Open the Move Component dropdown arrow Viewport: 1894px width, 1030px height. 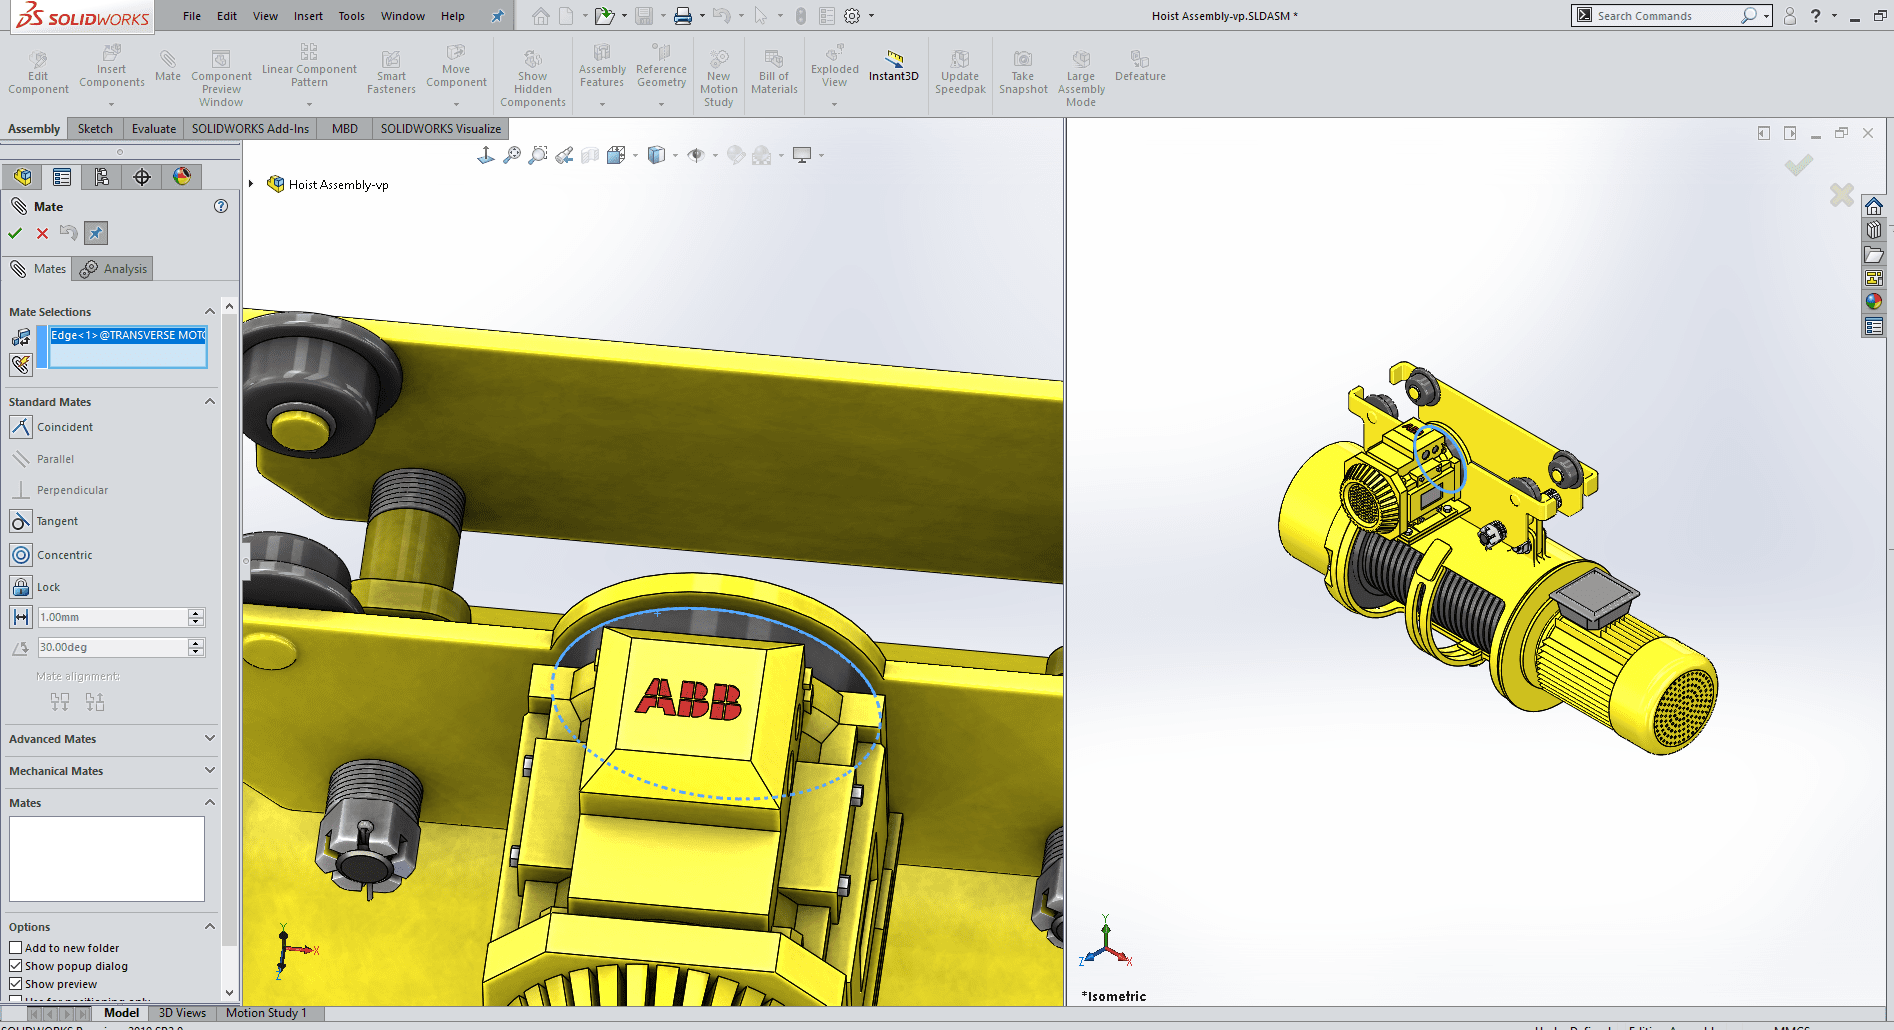(x=456, y=104)
